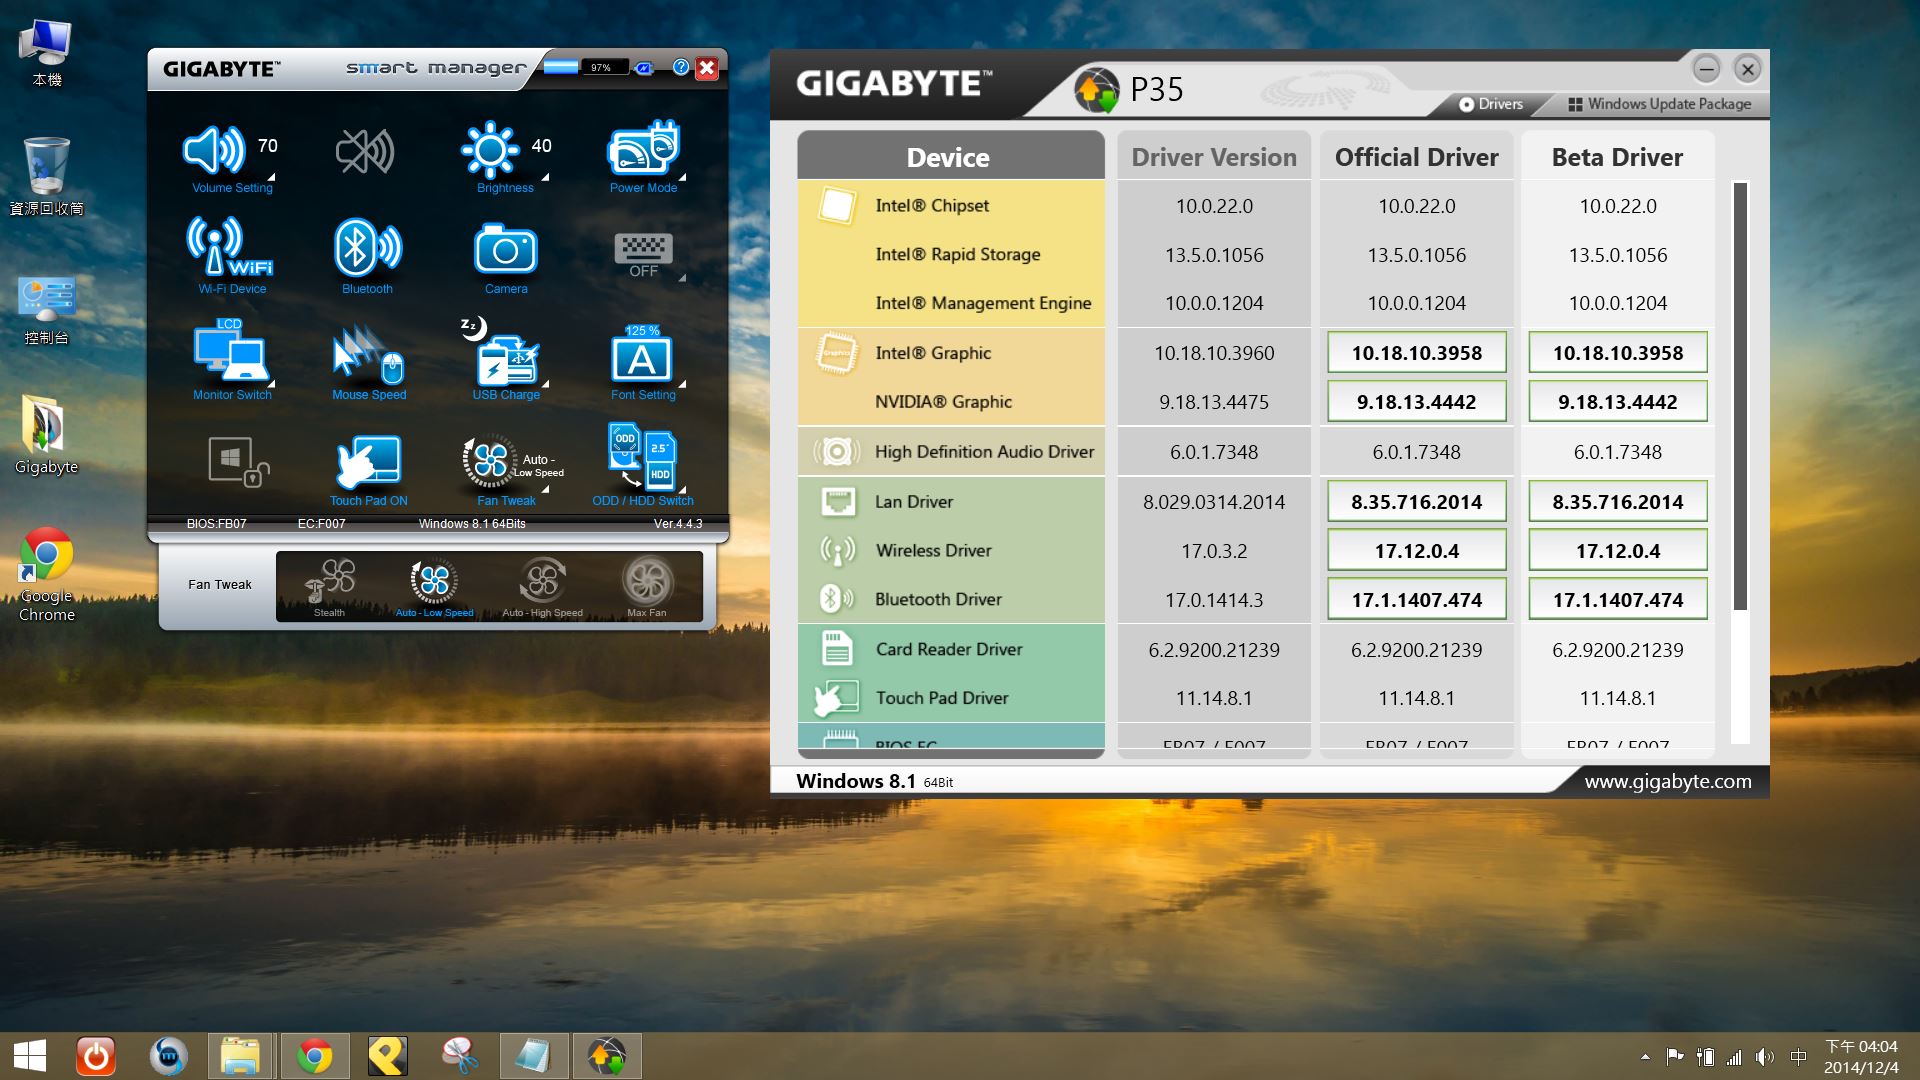
Task: Expand the USB Charge corner arrow
Action: pos(545,383)
